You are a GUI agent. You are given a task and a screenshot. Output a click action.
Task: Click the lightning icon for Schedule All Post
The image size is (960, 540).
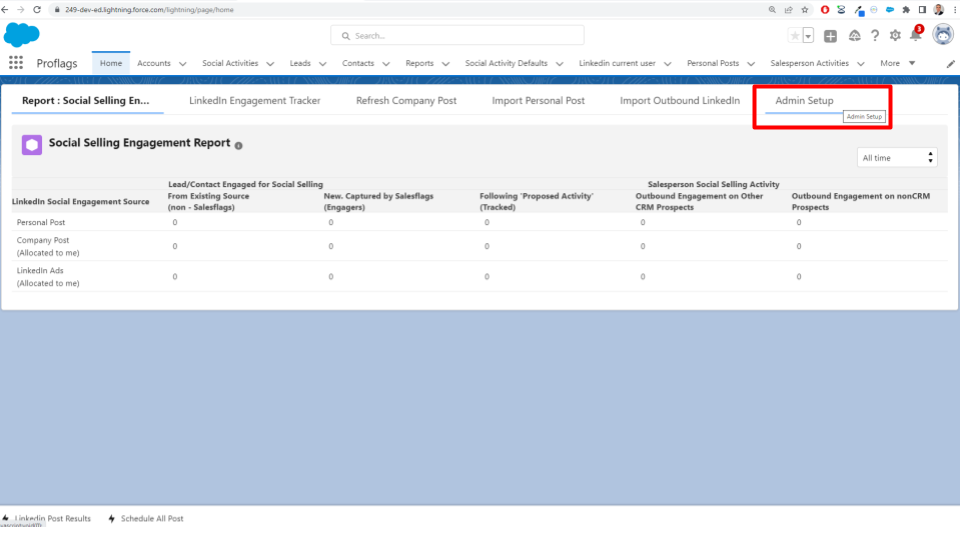click(x=111, y=519)
